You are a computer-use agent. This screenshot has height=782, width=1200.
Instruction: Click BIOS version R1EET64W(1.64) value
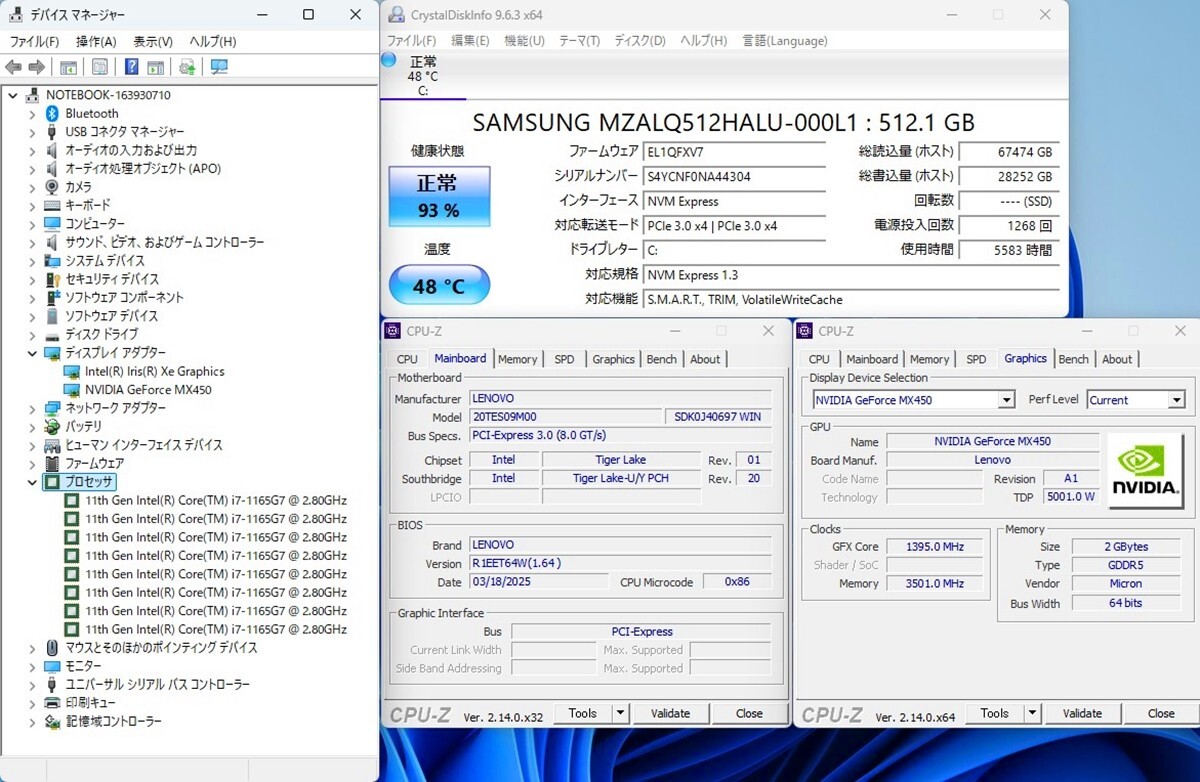[620, 563]
